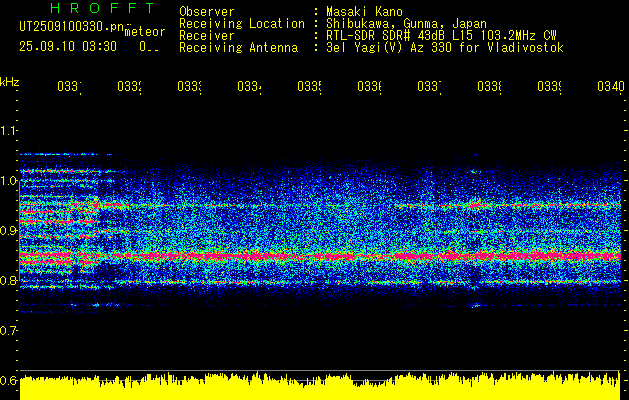Click the 0331 time marker
The height and width of the screenshot is (400, 629).
tap(69, 86)
